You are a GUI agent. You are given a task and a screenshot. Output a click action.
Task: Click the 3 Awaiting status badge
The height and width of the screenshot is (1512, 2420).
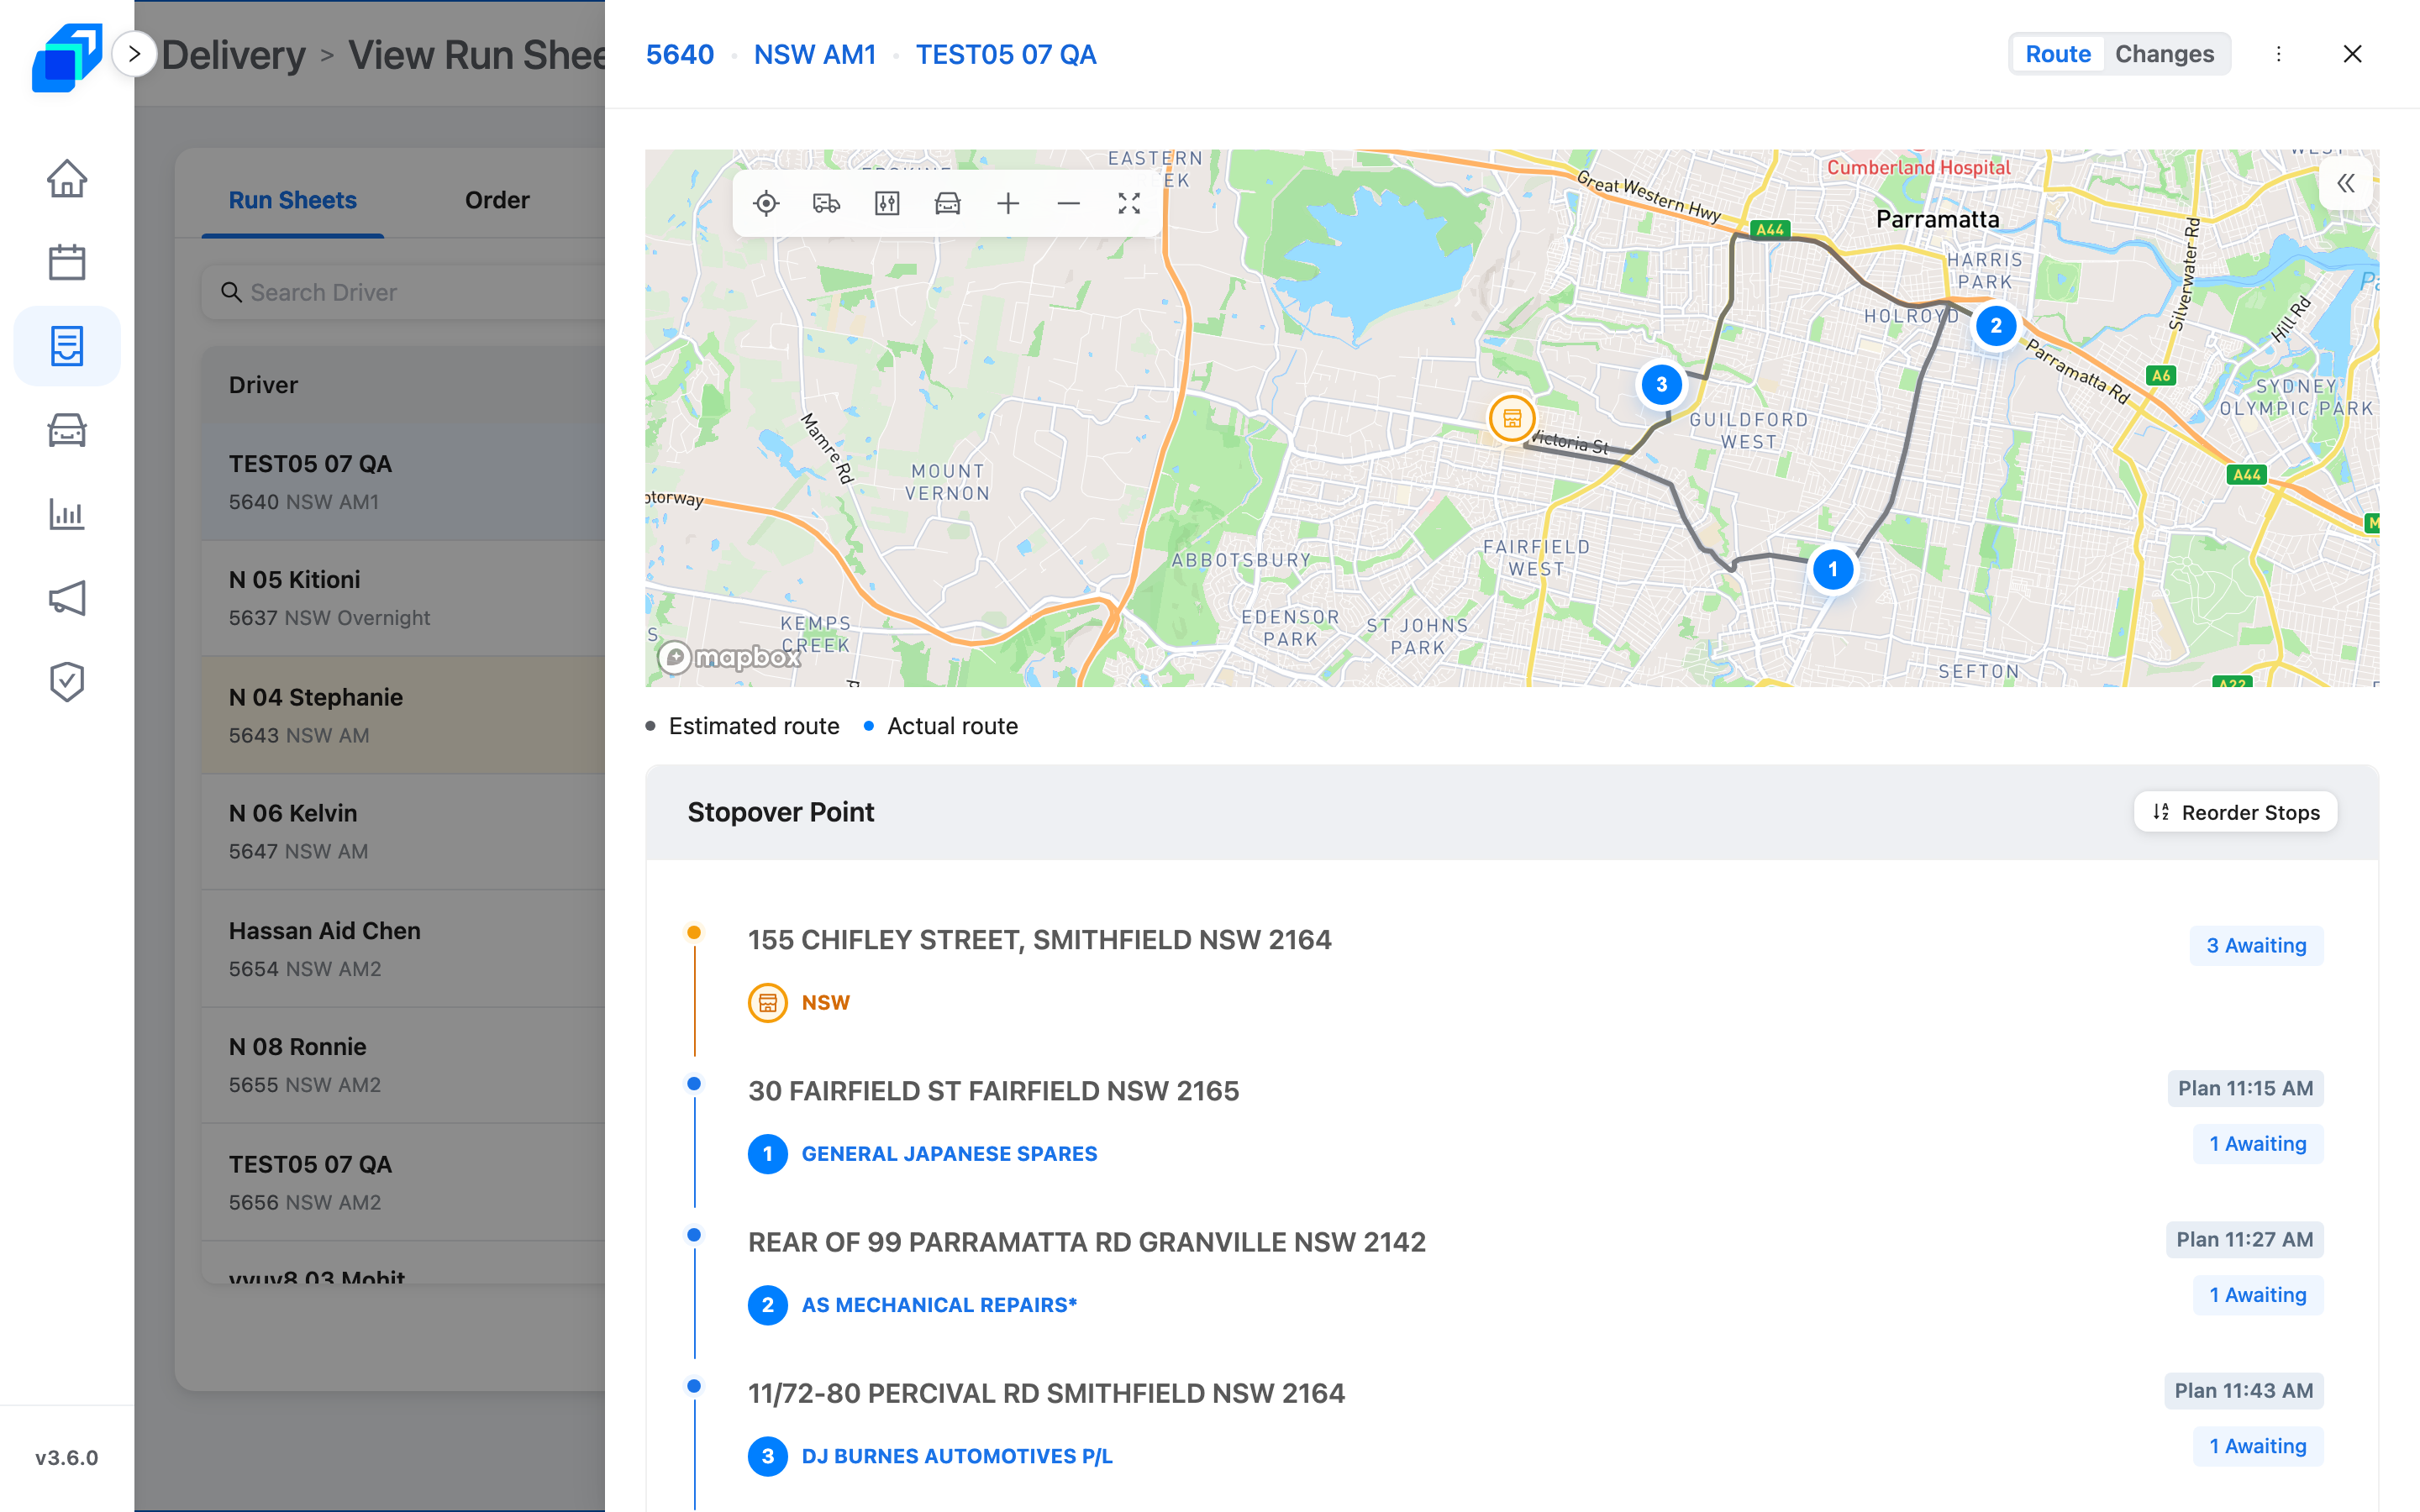click(2256, 945)
